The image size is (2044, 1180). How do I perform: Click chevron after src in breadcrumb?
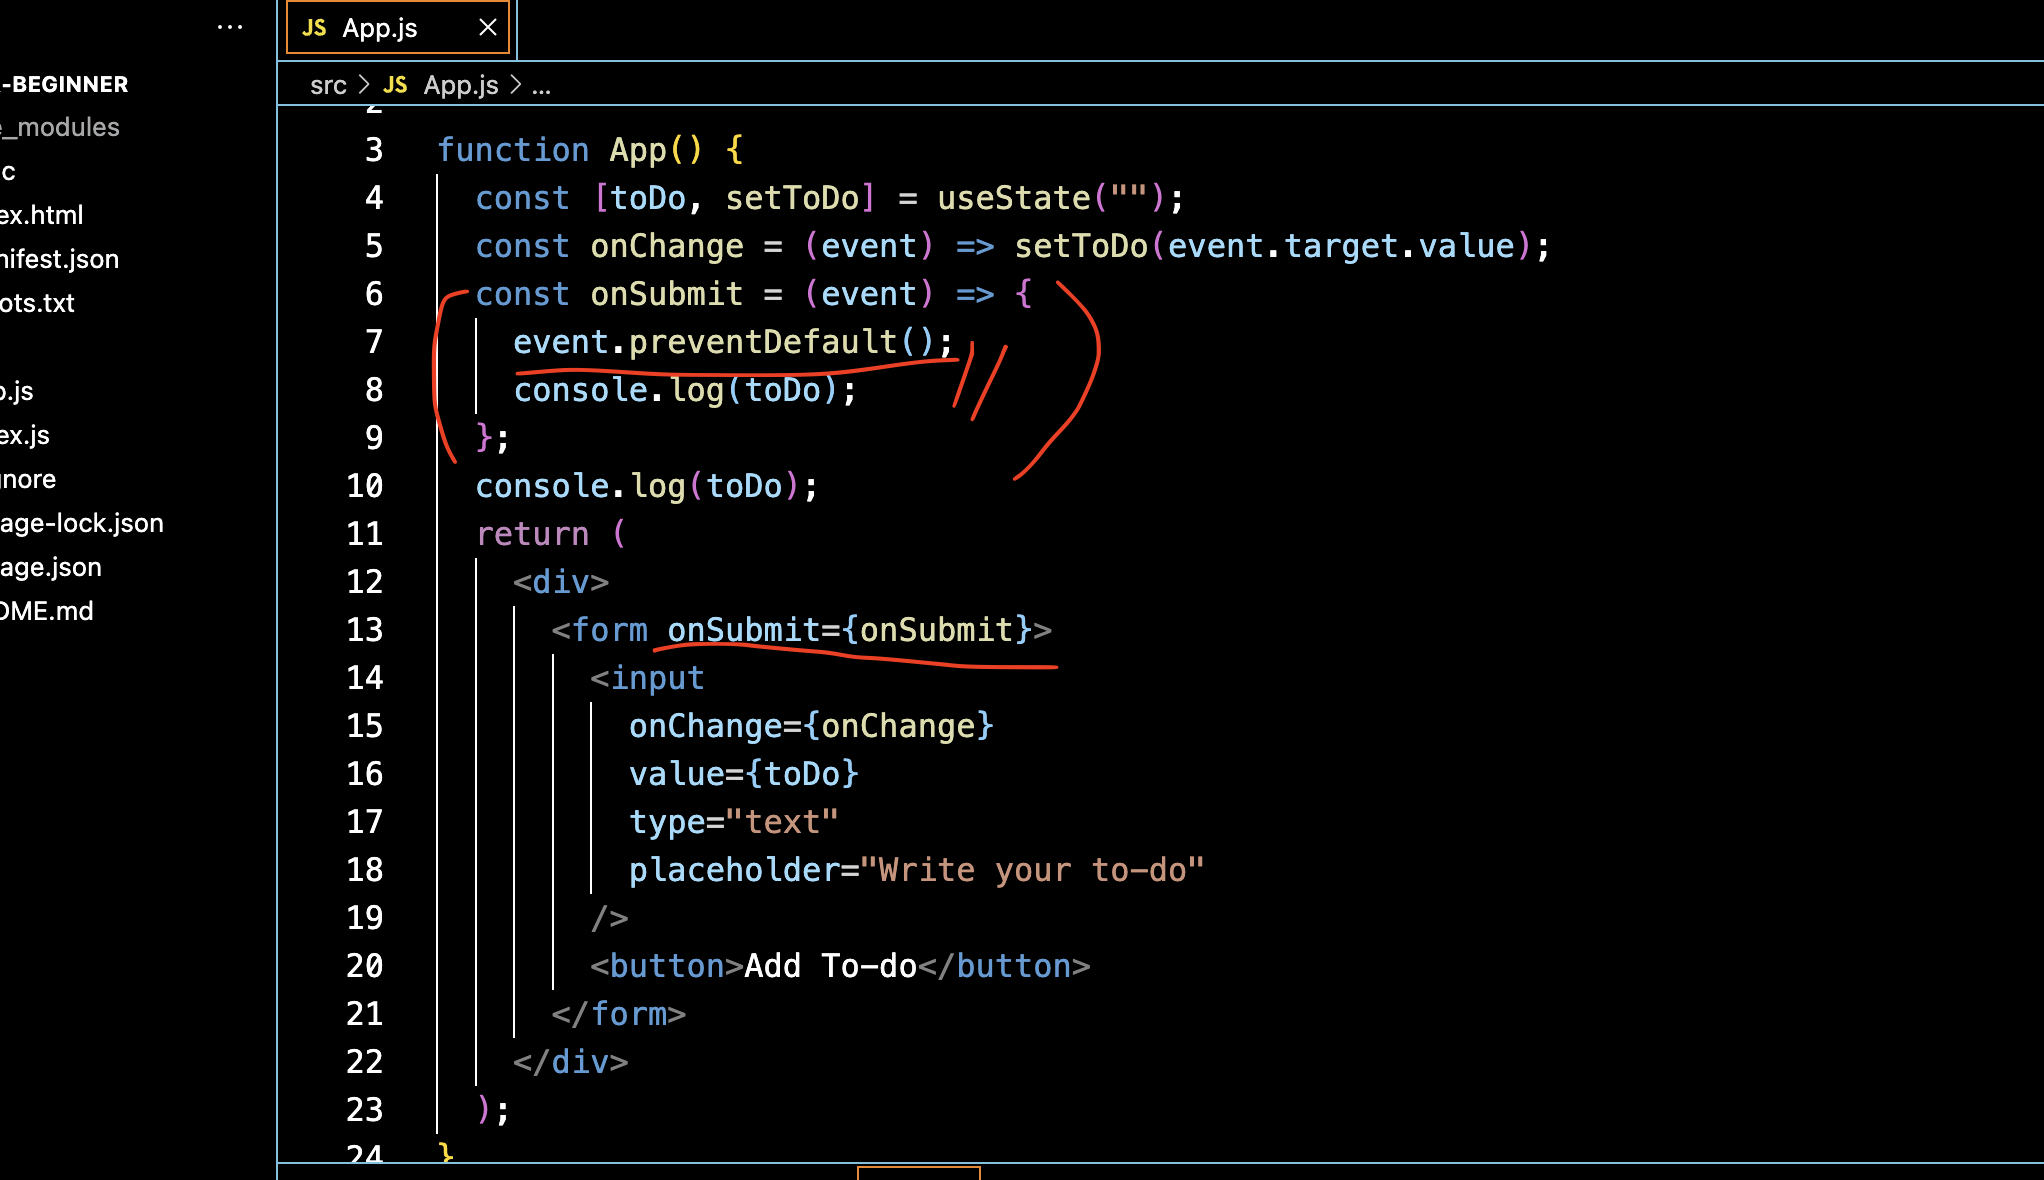pos(364,85)
